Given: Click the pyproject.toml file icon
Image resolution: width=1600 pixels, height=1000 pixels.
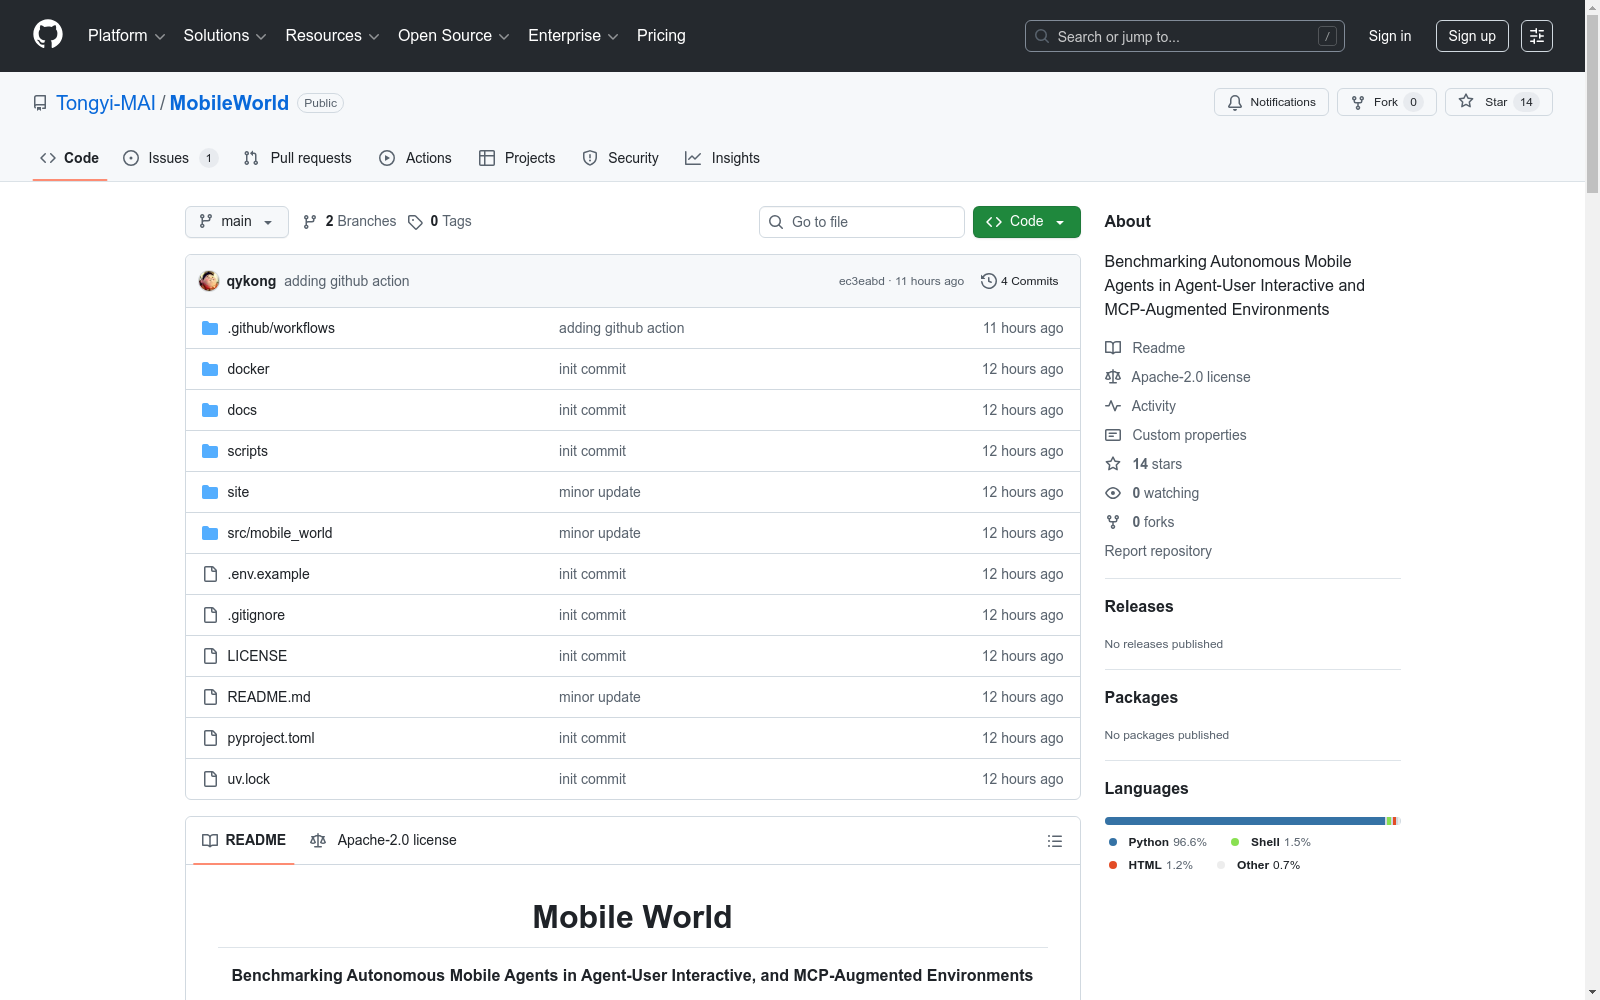Looking at the screenshot, I should pyautogui.click(x=210, y=738).
